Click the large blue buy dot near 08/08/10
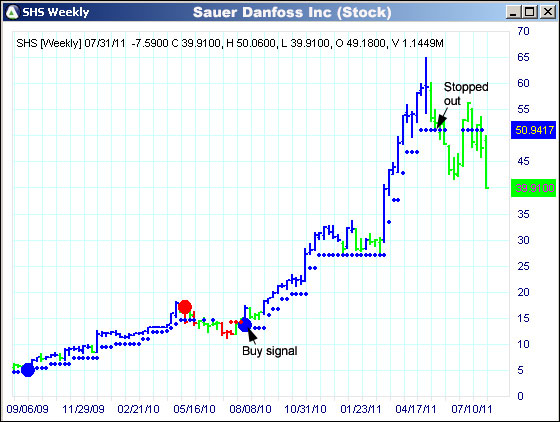The width and height of the screenshot is (560, 422). [x=245, y=325]
